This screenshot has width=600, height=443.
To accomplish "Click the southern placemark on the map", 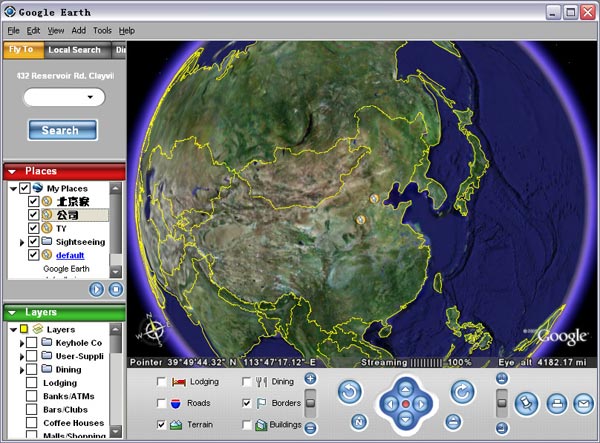I will click(x=360, y=220).
